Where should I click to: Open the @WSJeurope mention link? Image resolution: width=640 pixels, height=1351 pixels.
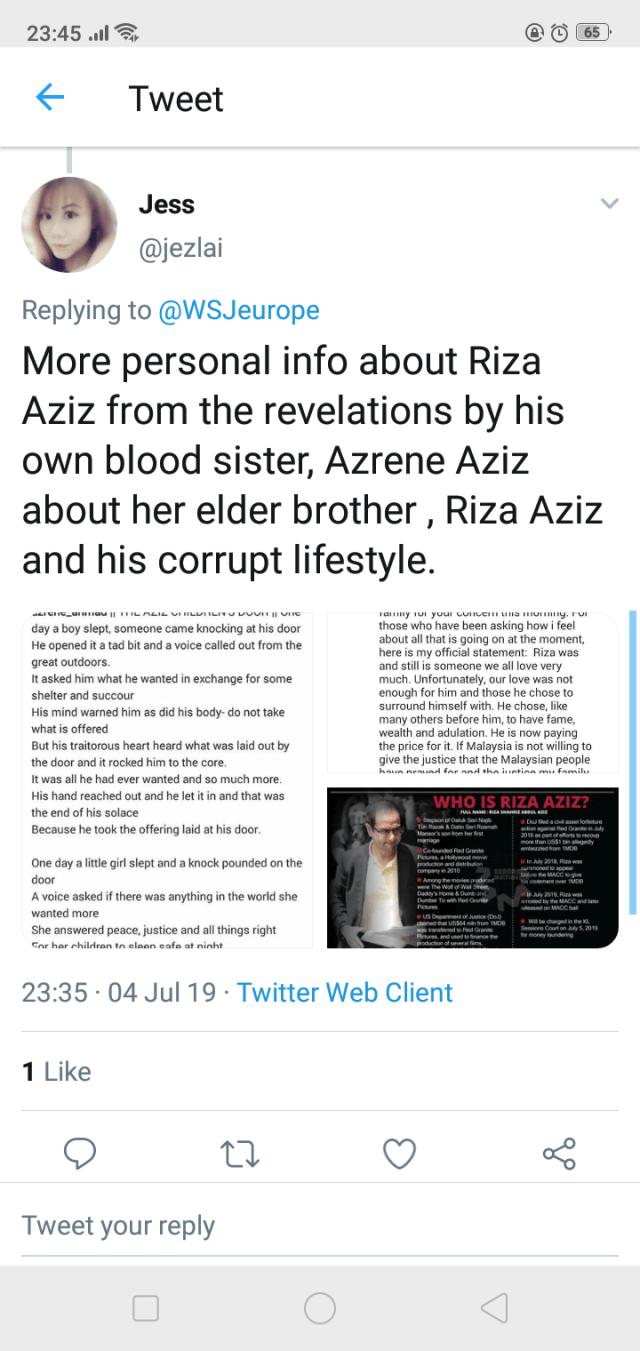239,310
